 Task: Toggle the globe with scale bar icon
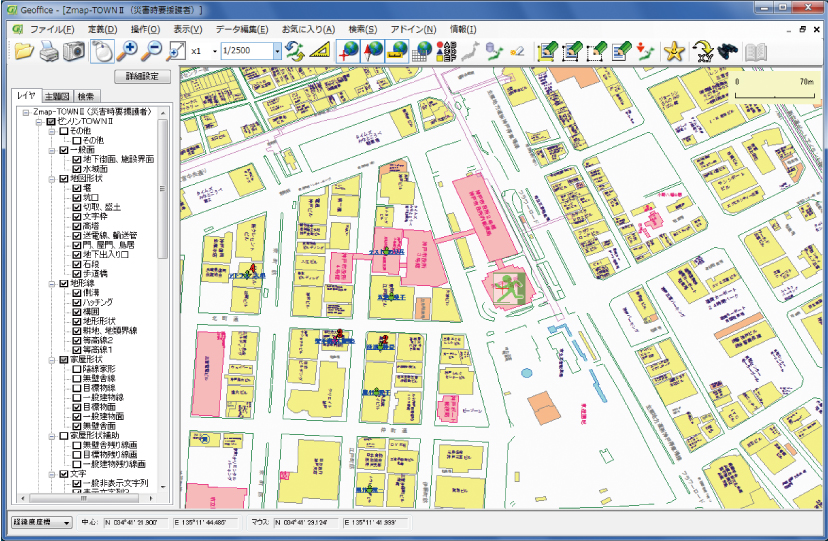pos(397,51)
